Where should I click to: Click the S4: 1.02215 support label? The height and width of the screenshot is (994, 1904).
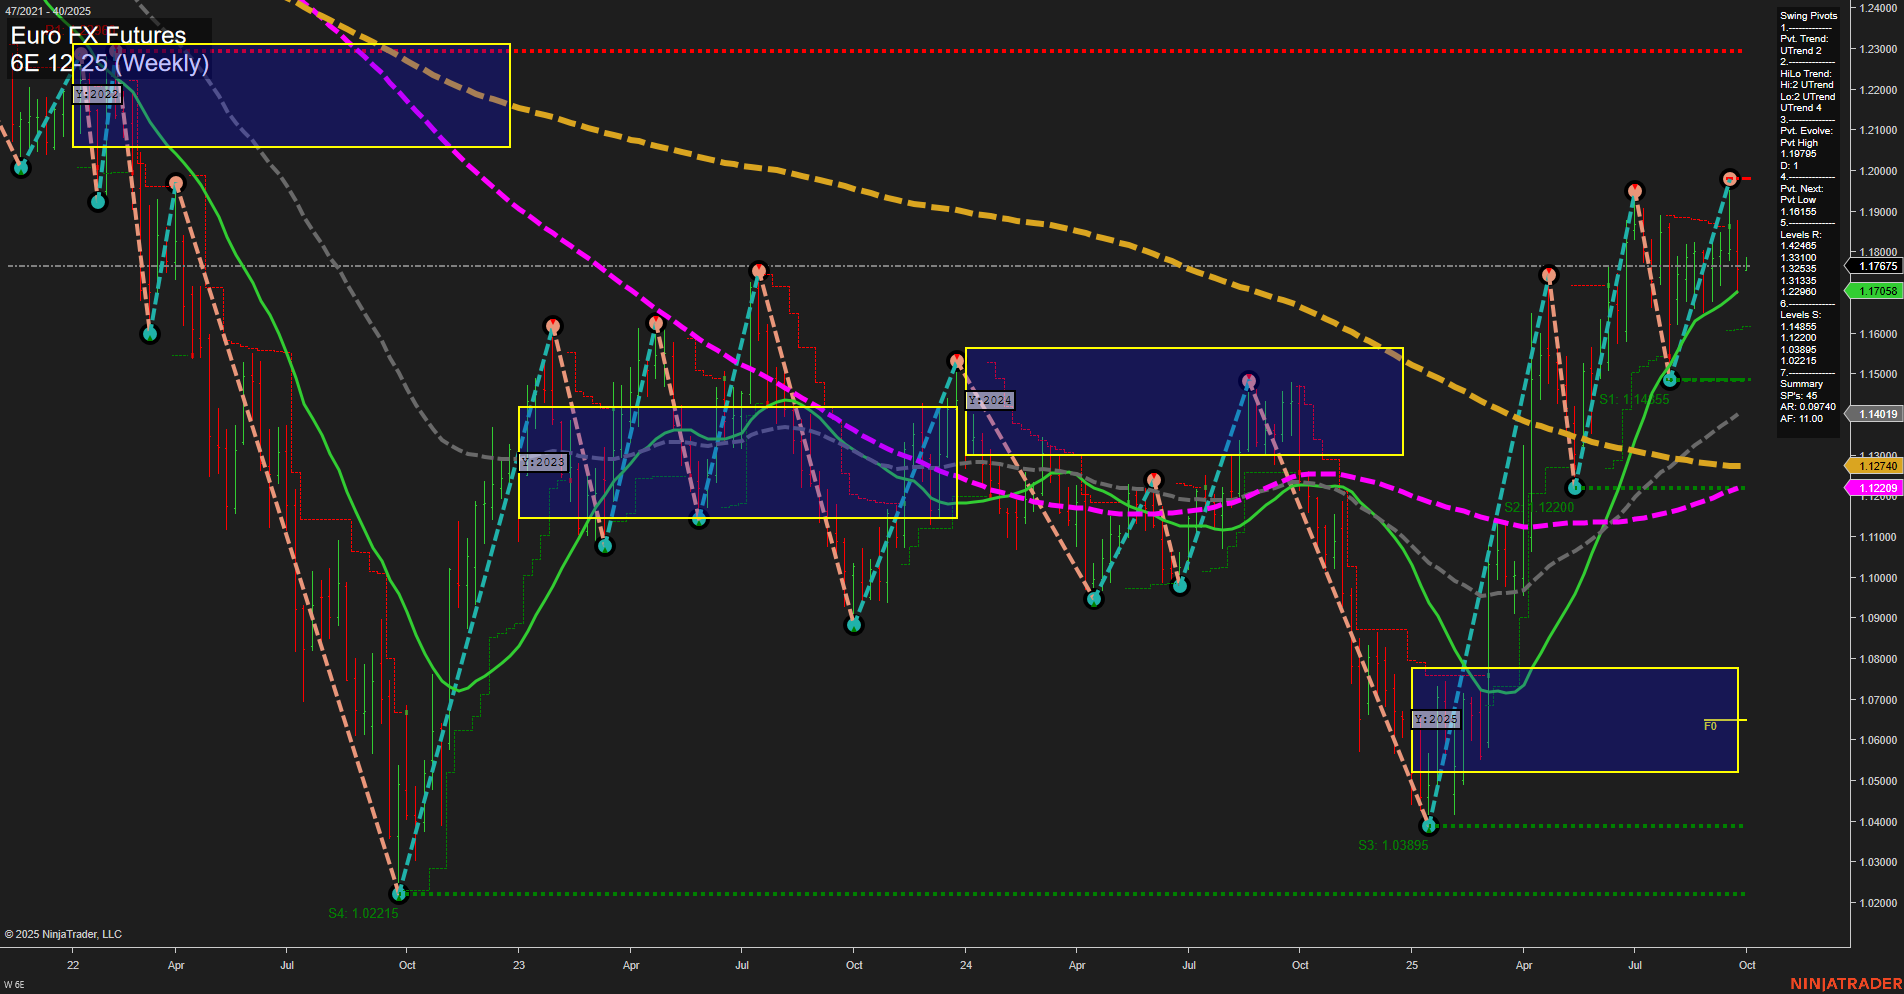click(x=363, y=912)
